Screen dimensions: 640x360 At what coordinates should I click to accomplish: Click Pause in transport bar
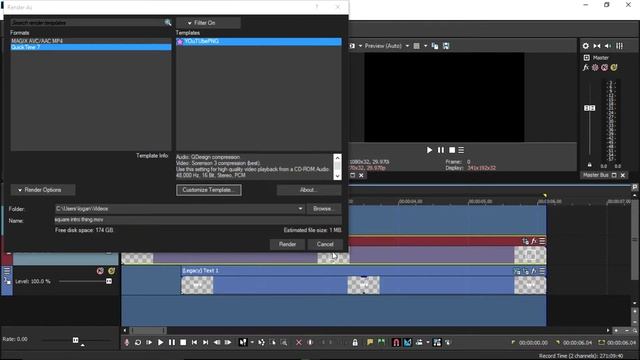coord(172,342)
